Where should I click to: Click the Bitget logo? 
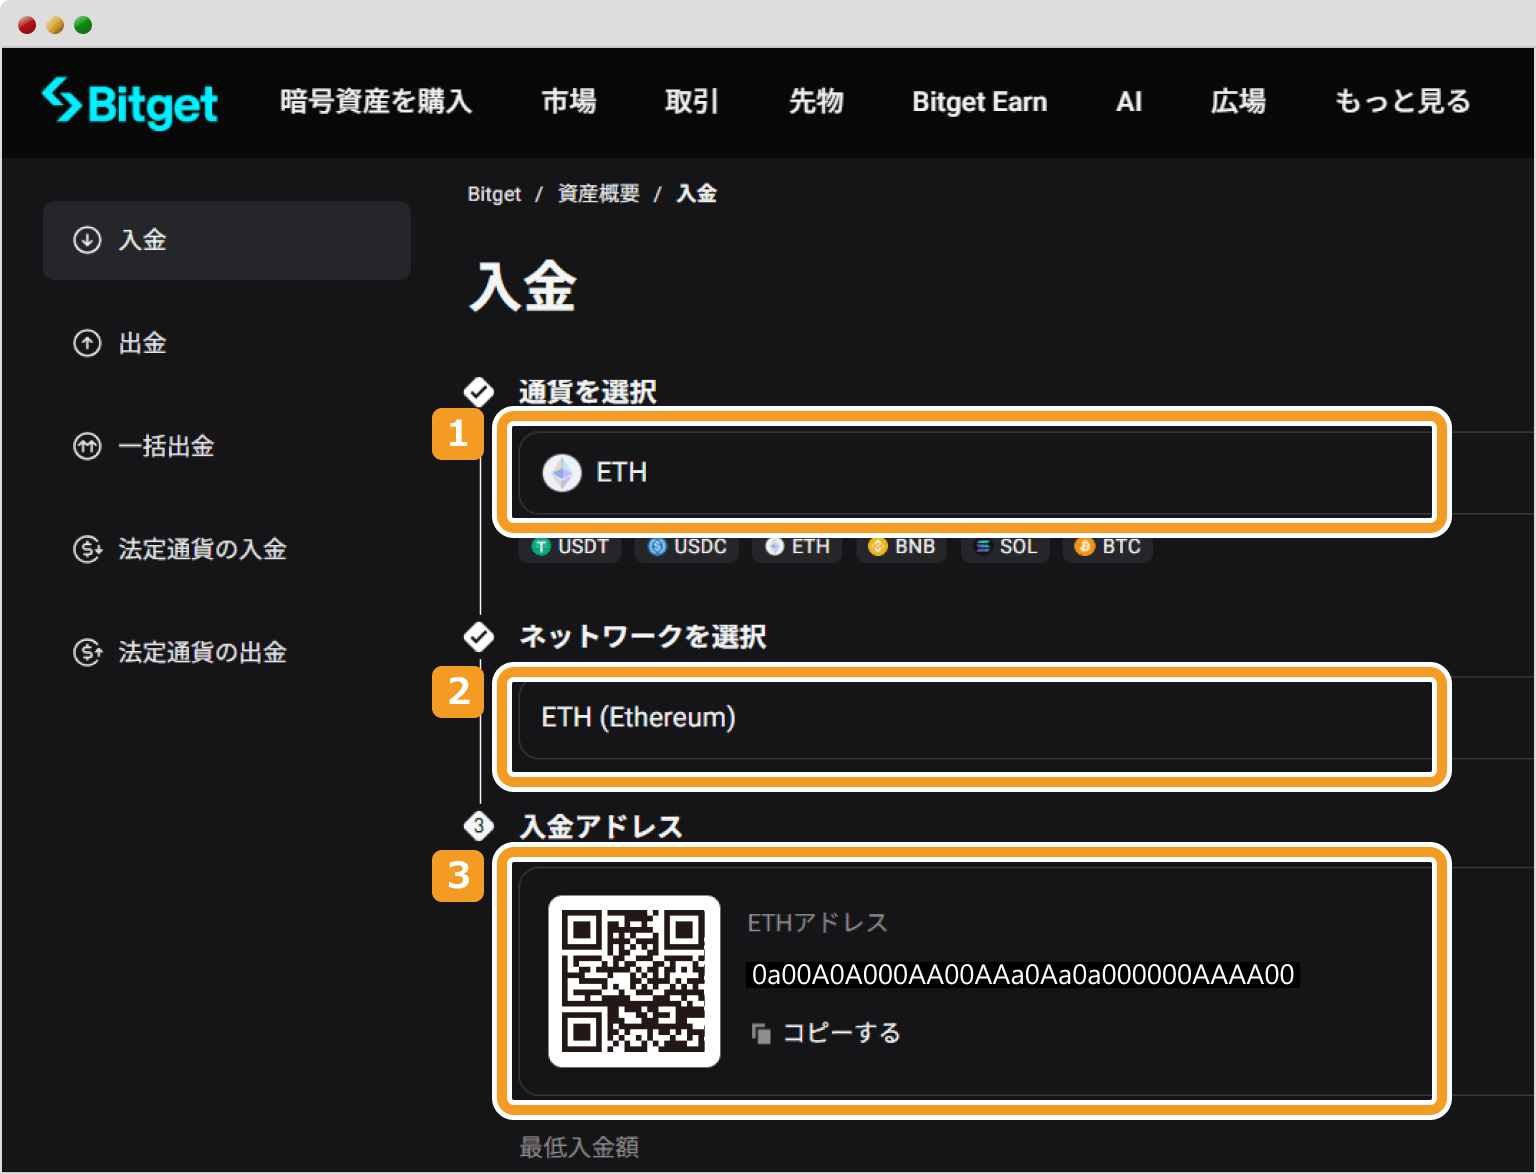130,103
